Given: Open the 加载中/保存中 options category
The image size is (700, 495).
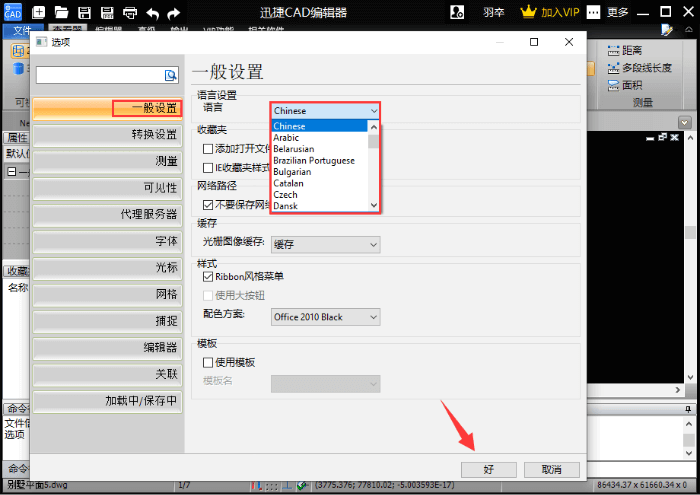Looking at the screenshot, I should pos(108,401).
